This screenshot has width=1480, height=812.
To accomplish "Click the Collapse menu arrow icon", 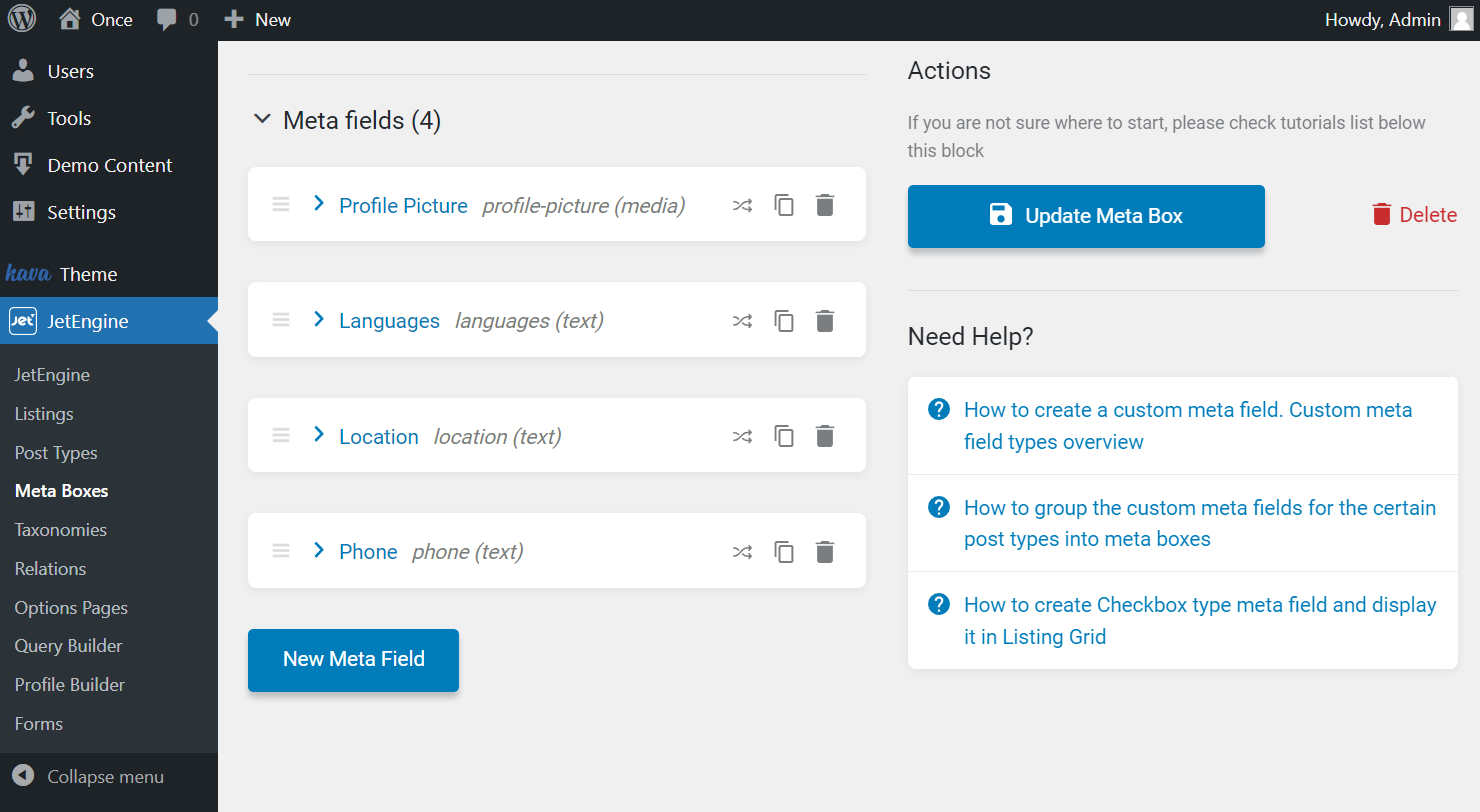I will click(24, 776).
